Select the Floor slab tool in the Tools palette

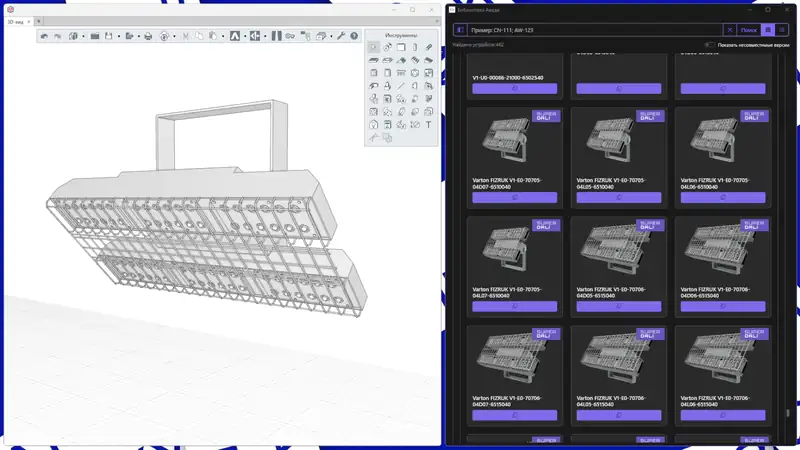(x=373, y=60)
